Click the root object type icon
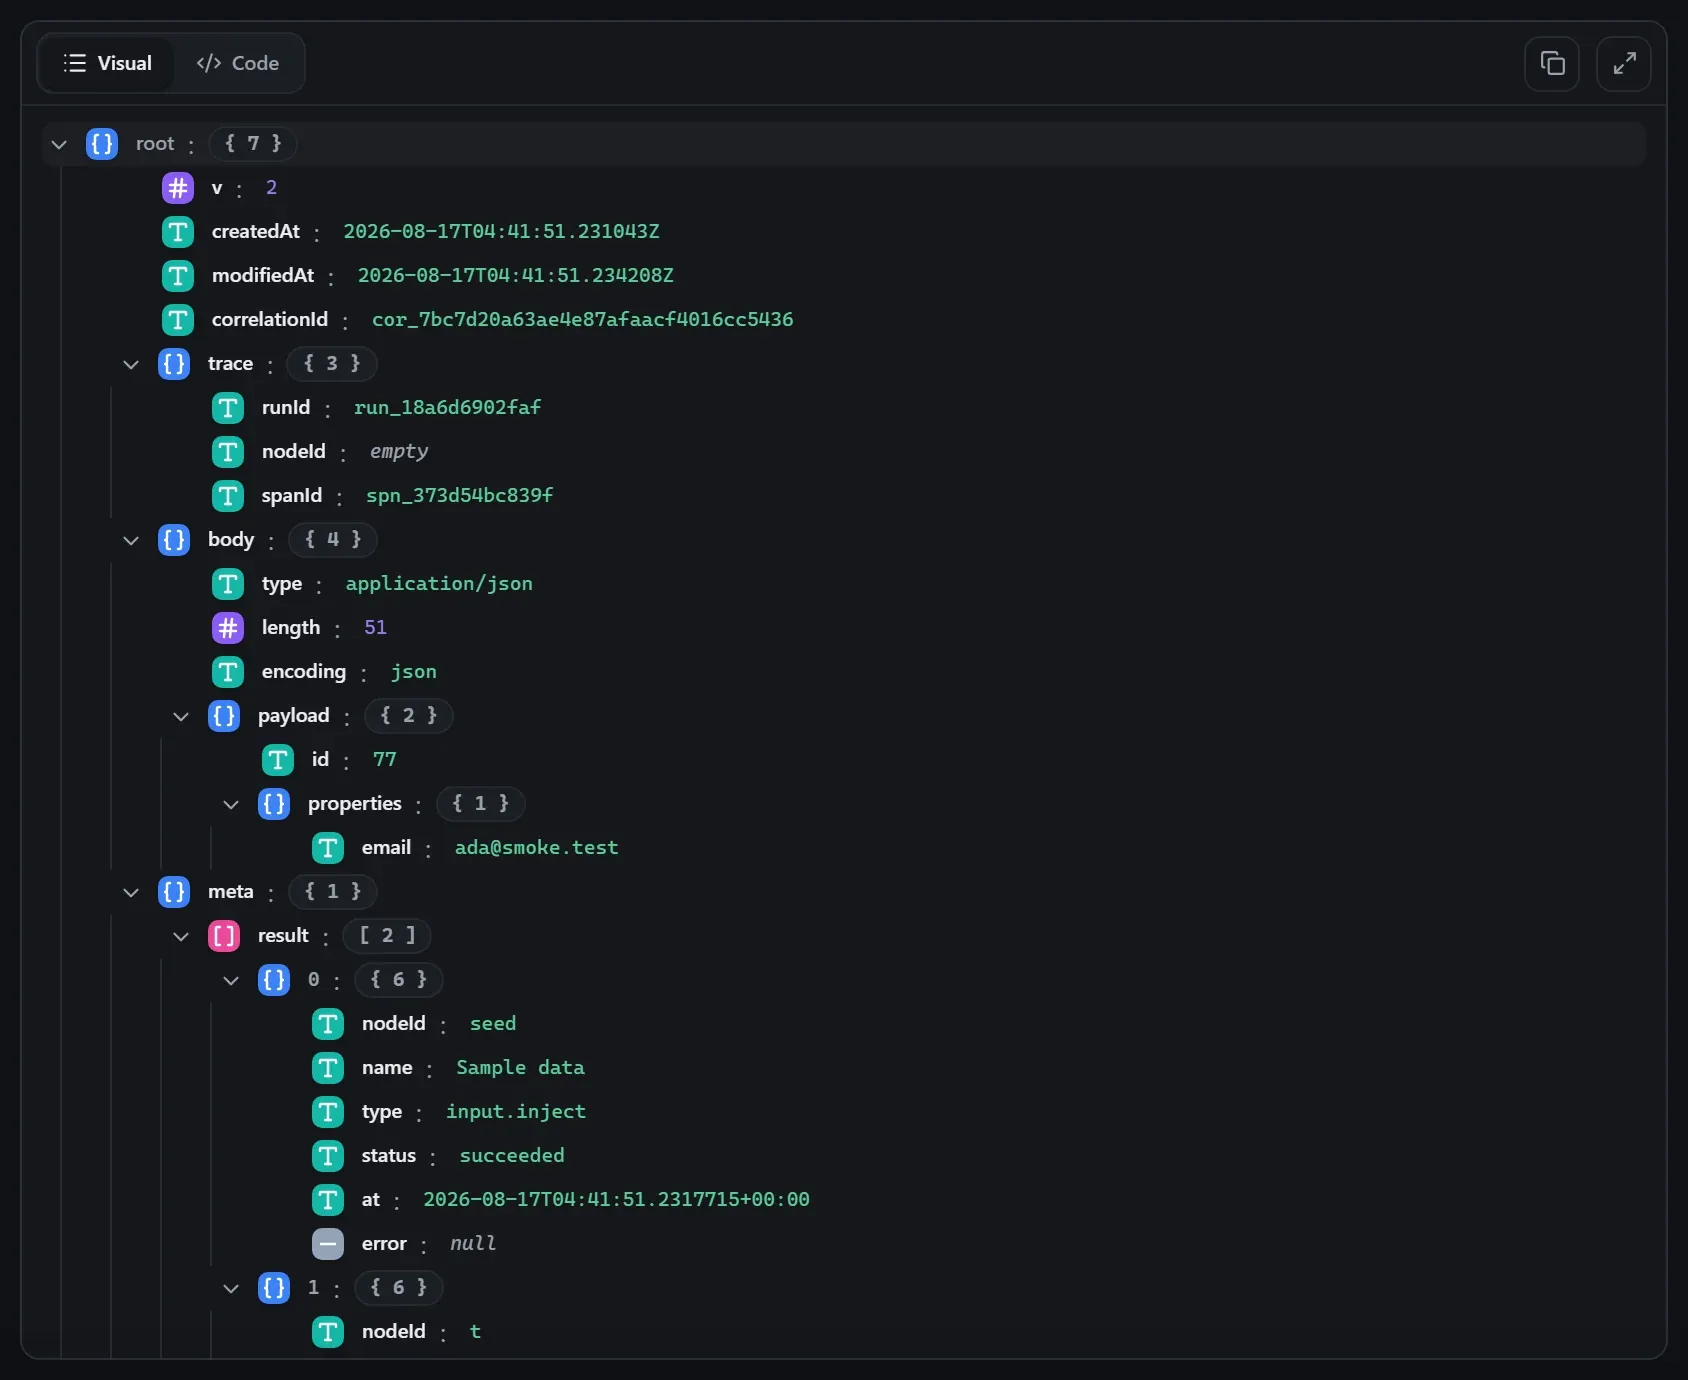Viewport: 1688px width, 1380px height. pyautogui.click(x=102, y=144)
